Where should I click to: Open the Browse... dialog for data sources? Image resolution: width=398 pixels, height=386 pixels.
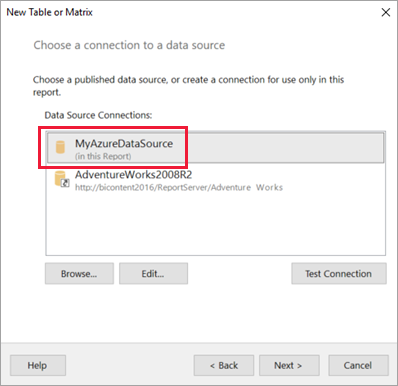79,274
